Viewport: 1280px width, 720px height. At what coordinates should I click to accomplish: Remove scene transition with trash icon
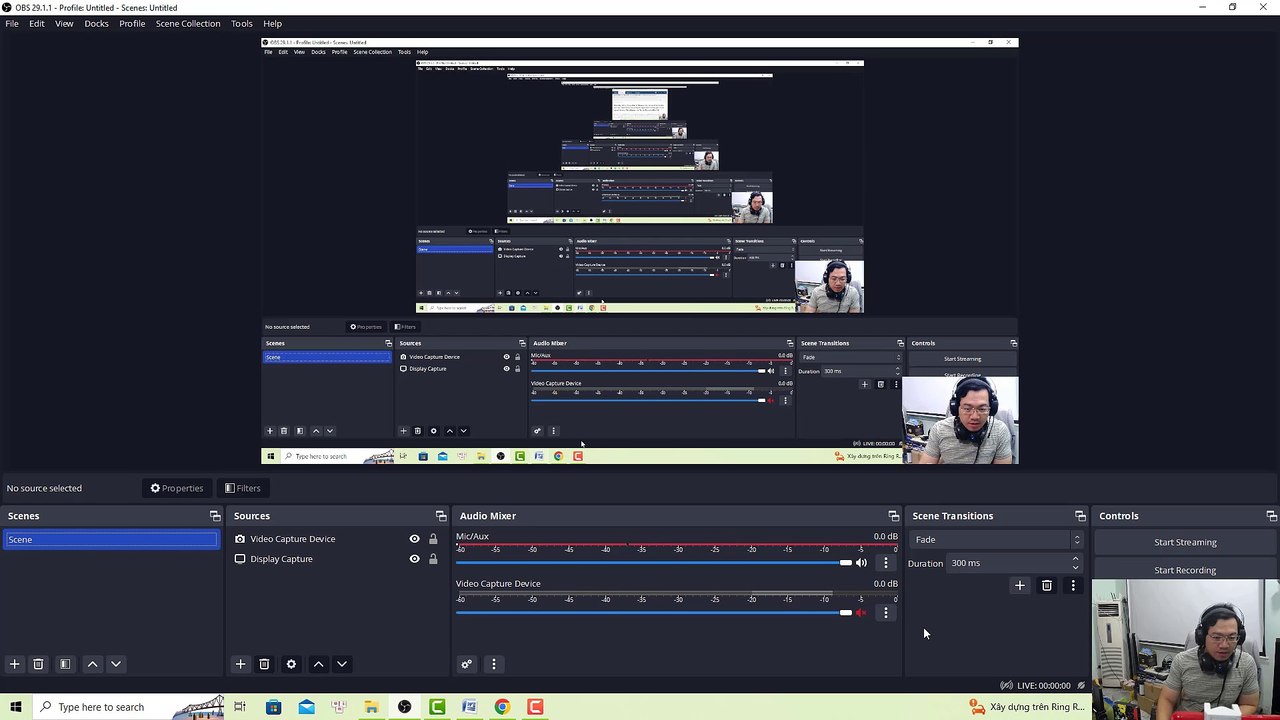(1047, 585)
